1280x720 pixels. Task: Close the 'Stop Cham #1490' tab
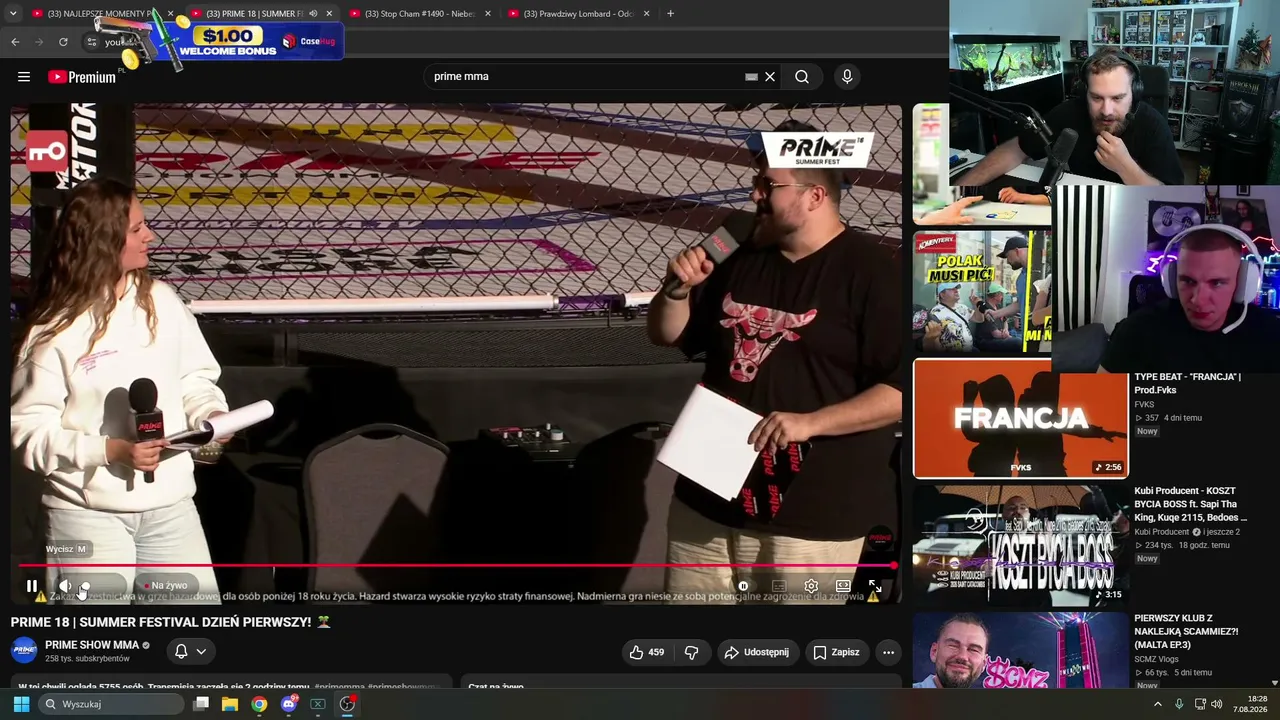[x=488, y=14]
